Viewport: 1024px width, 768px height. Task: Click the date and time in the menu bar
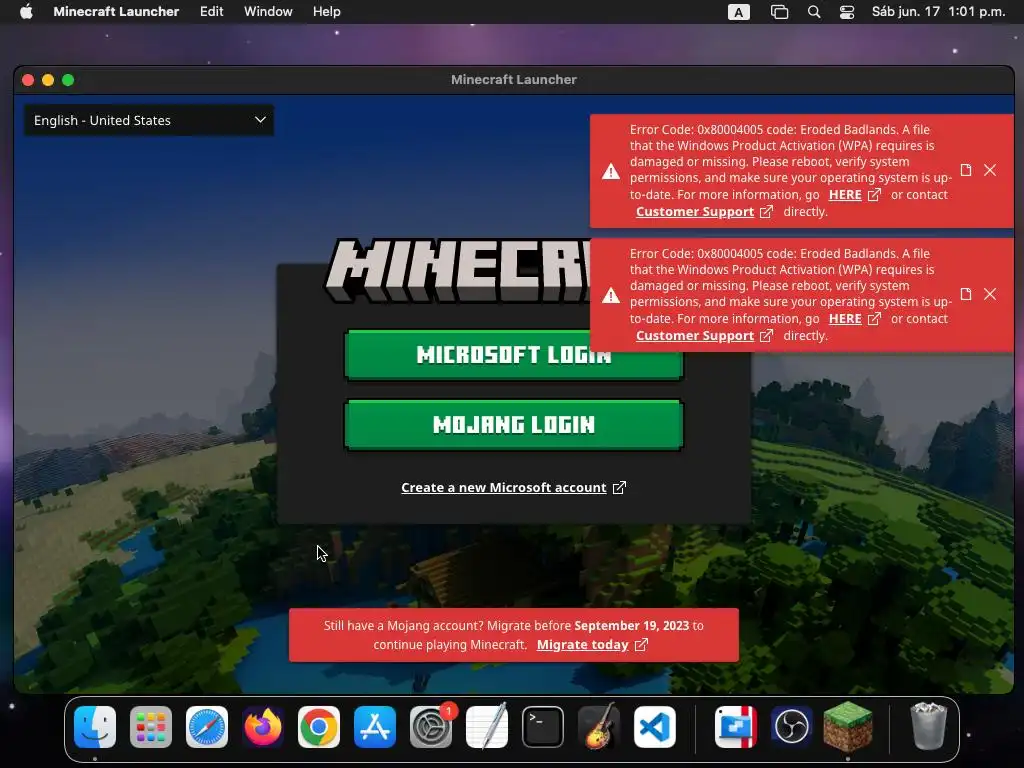click(x=938, y=12)
